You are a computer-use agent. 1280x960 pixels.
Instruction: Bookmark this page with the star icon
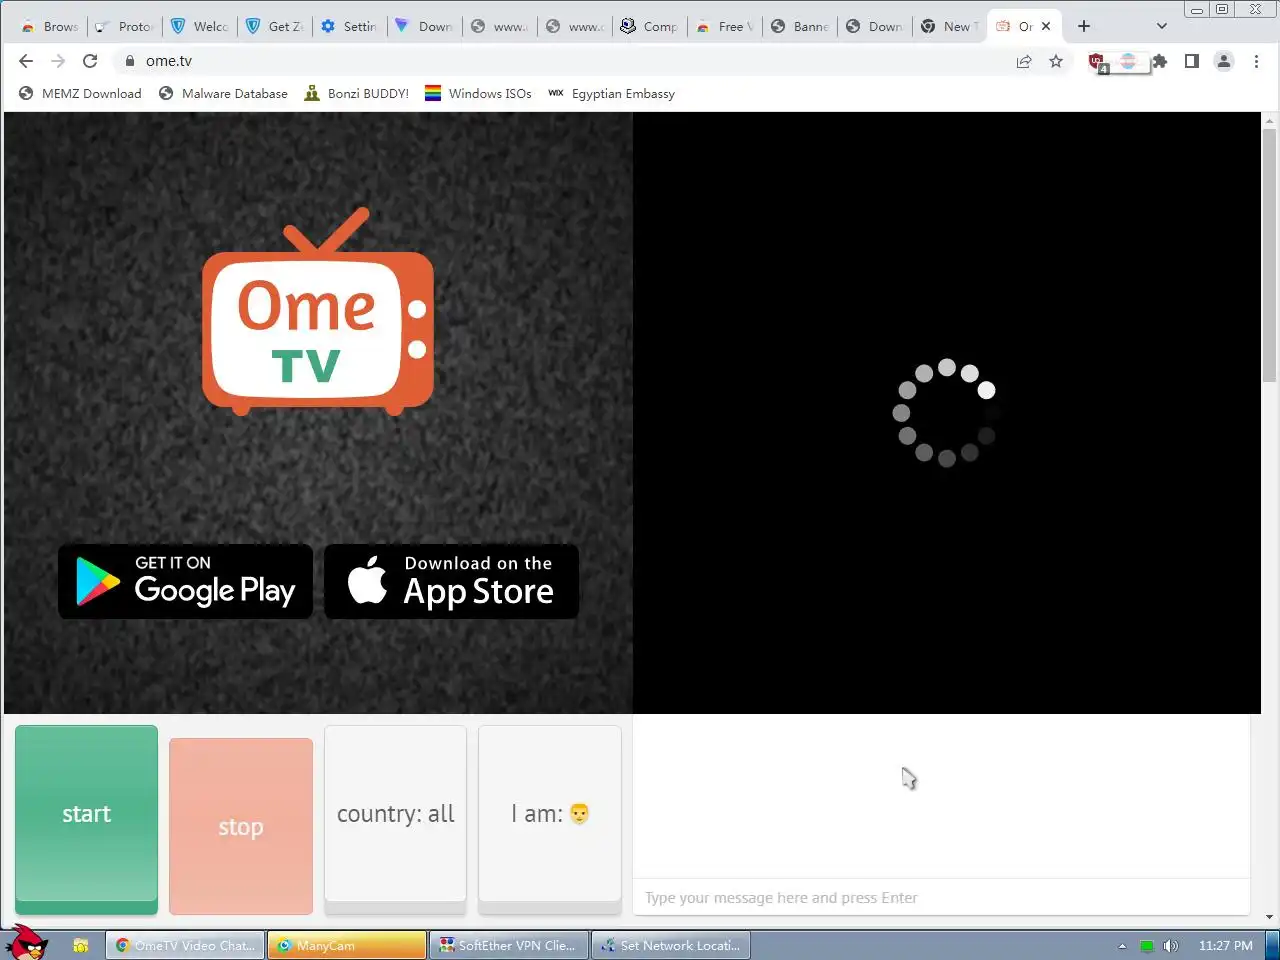[x=1056, y=61]
